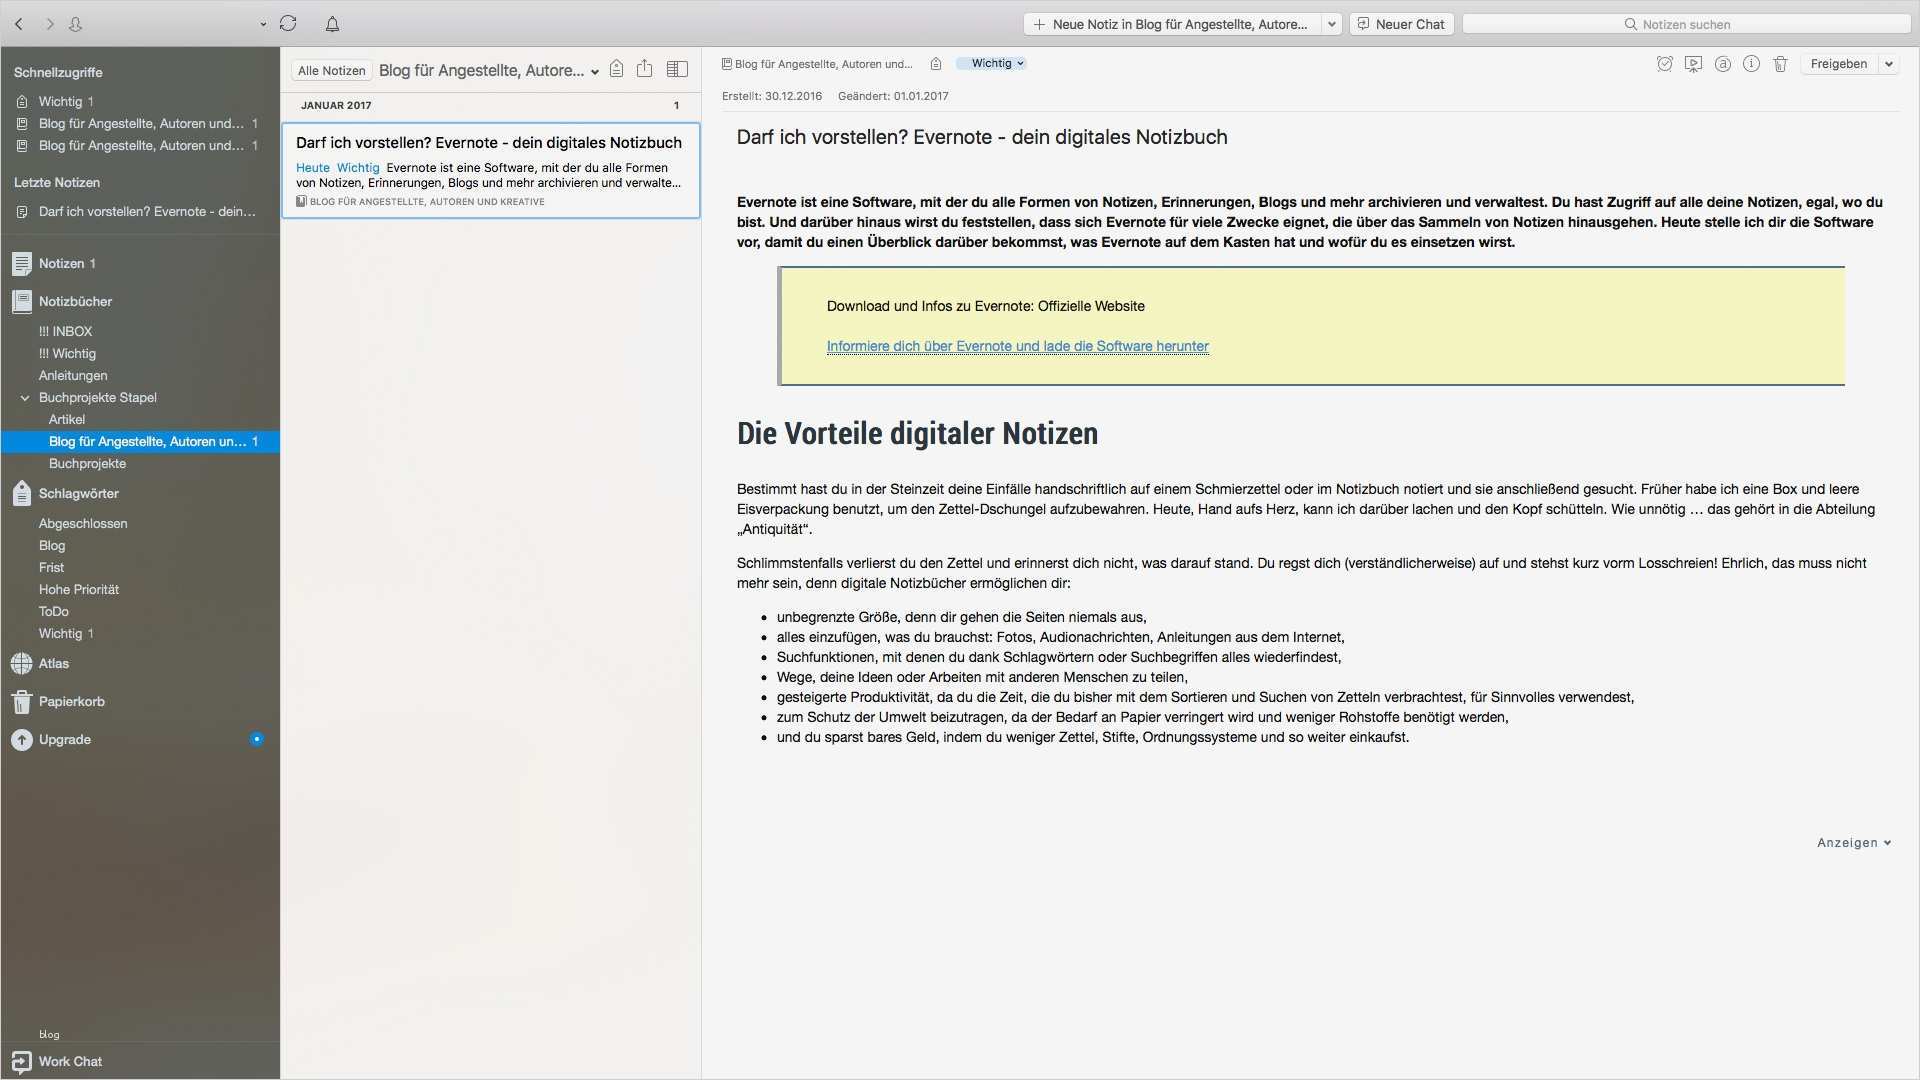Expand the Wichtig tag dropdown in the note header
The image size is (1920, 1080).
(1020, 63)
